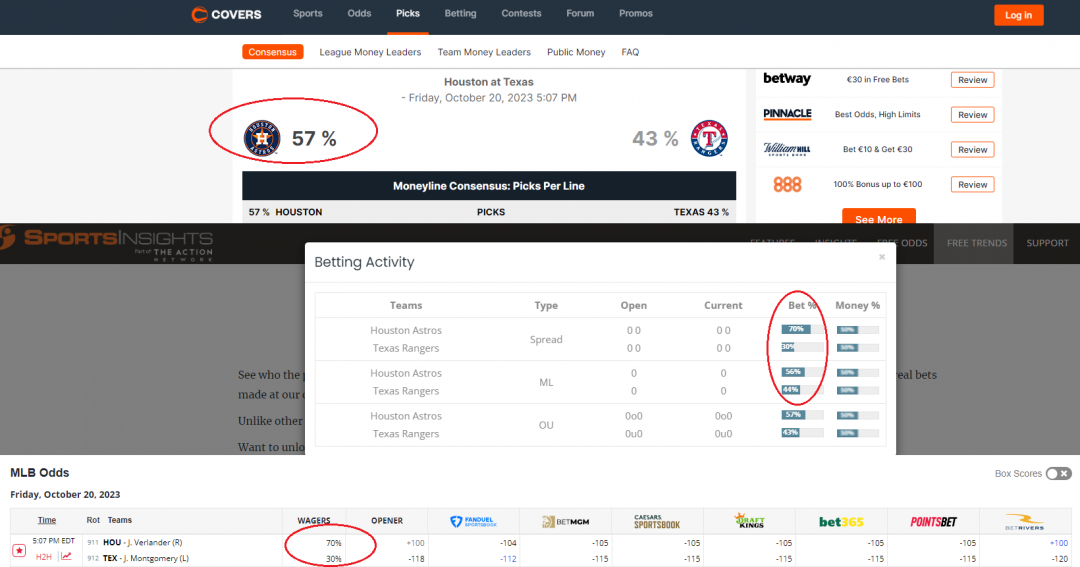Open the FAQ tab
Screen dimensions: 1080x567
pos(630,52)
